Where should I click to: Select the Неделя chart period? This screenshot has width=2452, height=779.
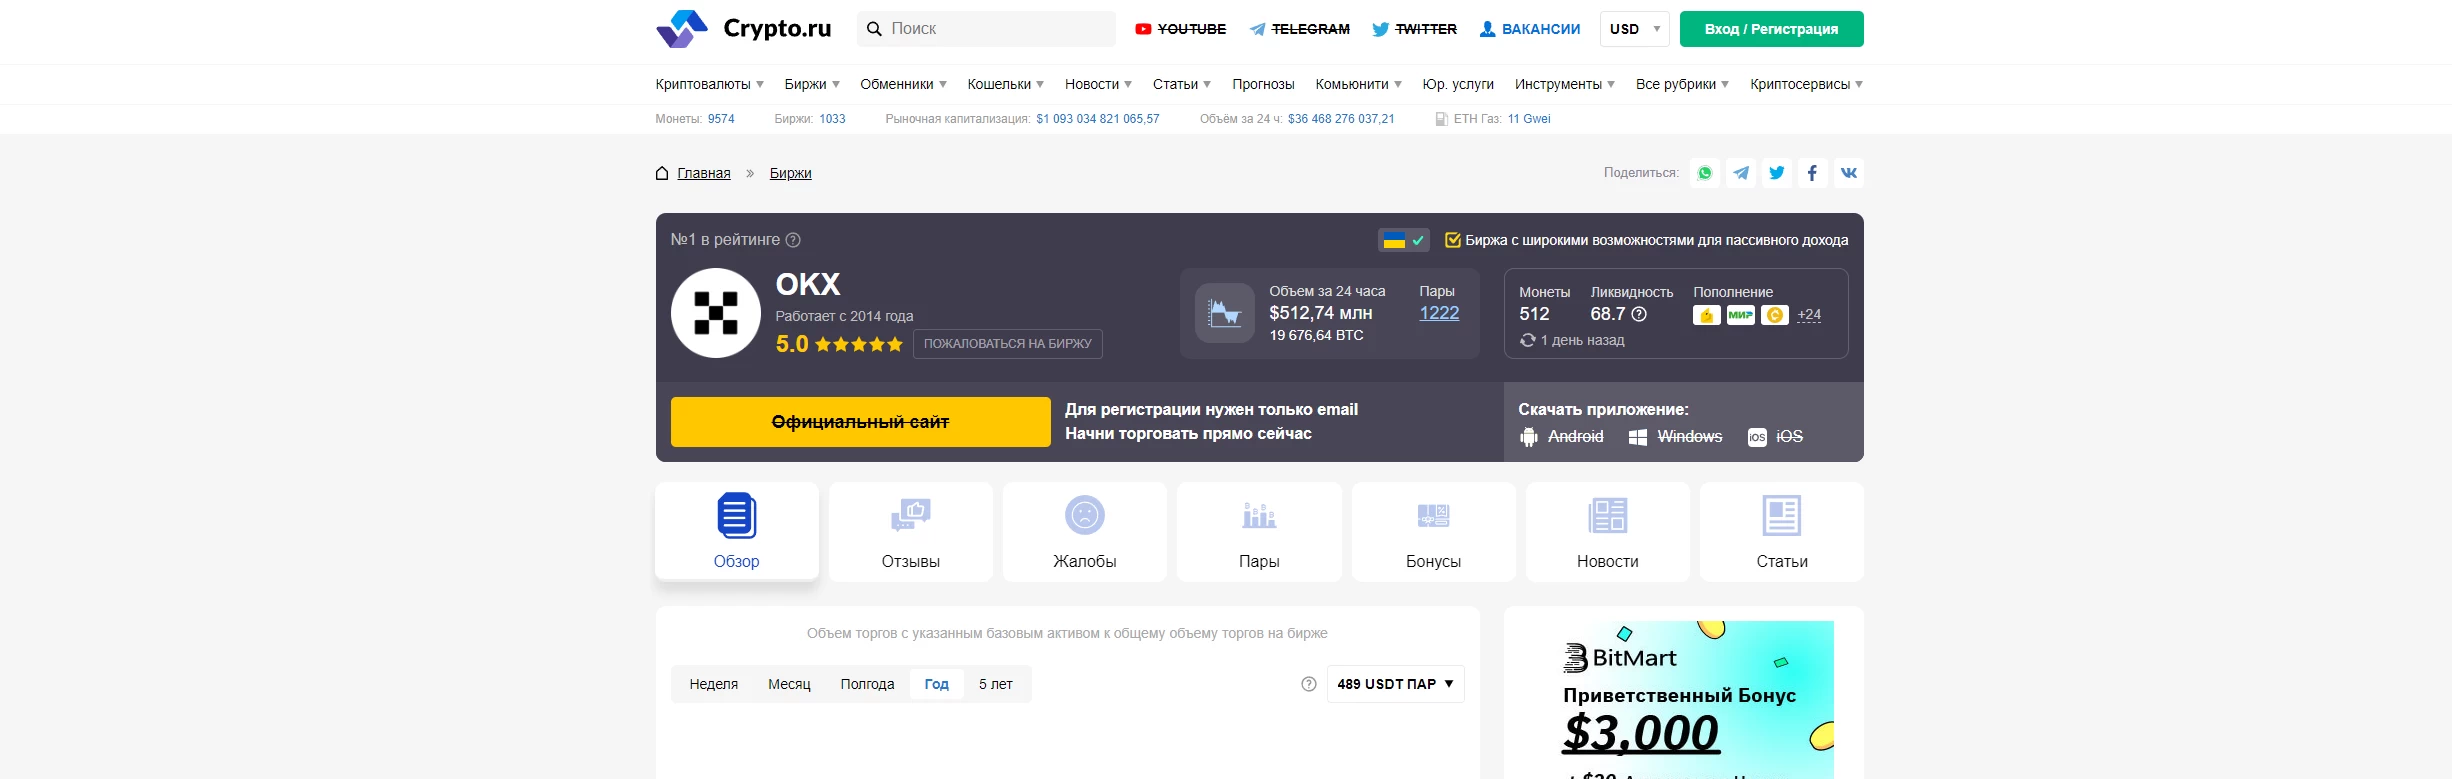coord(714,684)
